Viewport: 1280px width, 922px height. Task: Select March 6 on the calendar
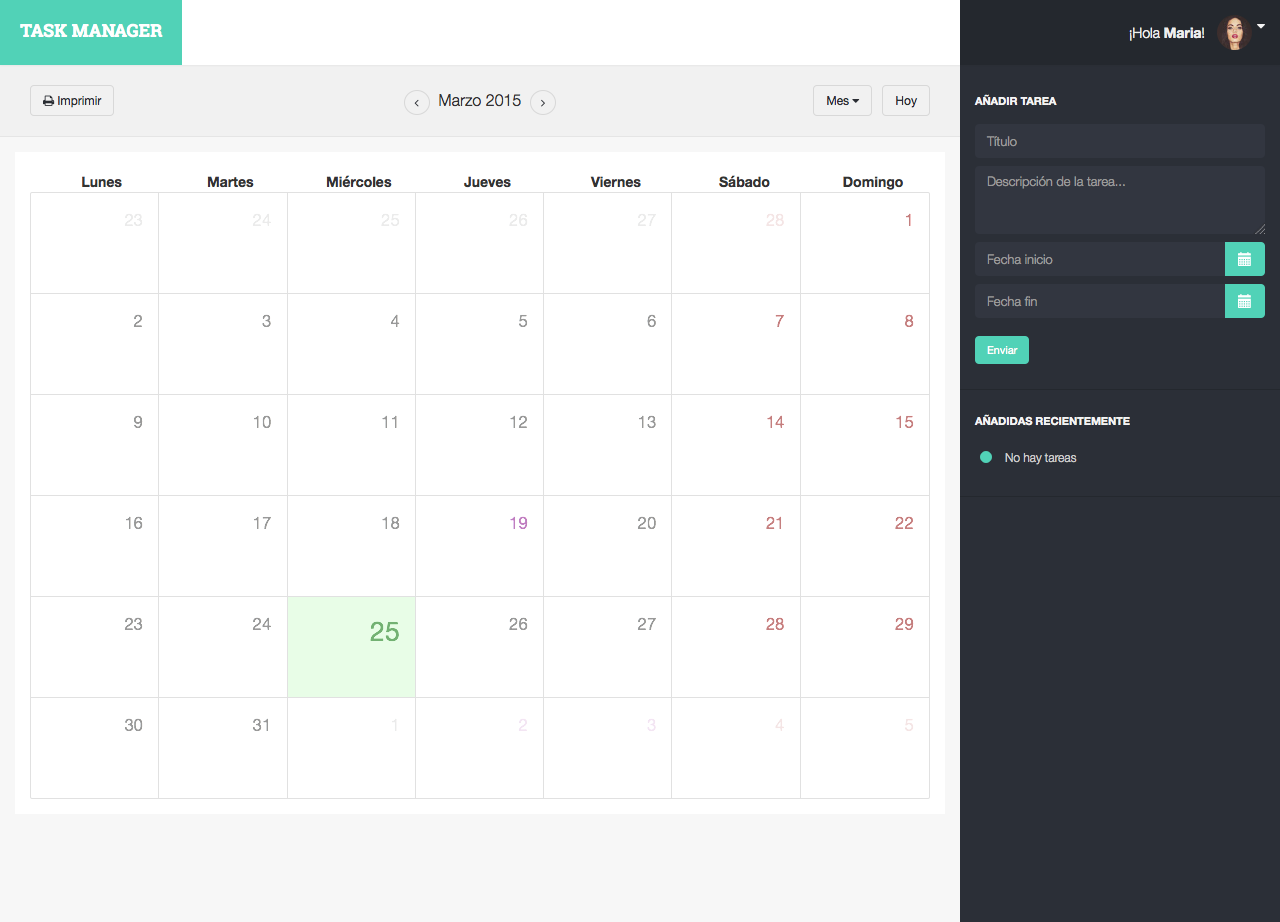click(x=608, y=344)
